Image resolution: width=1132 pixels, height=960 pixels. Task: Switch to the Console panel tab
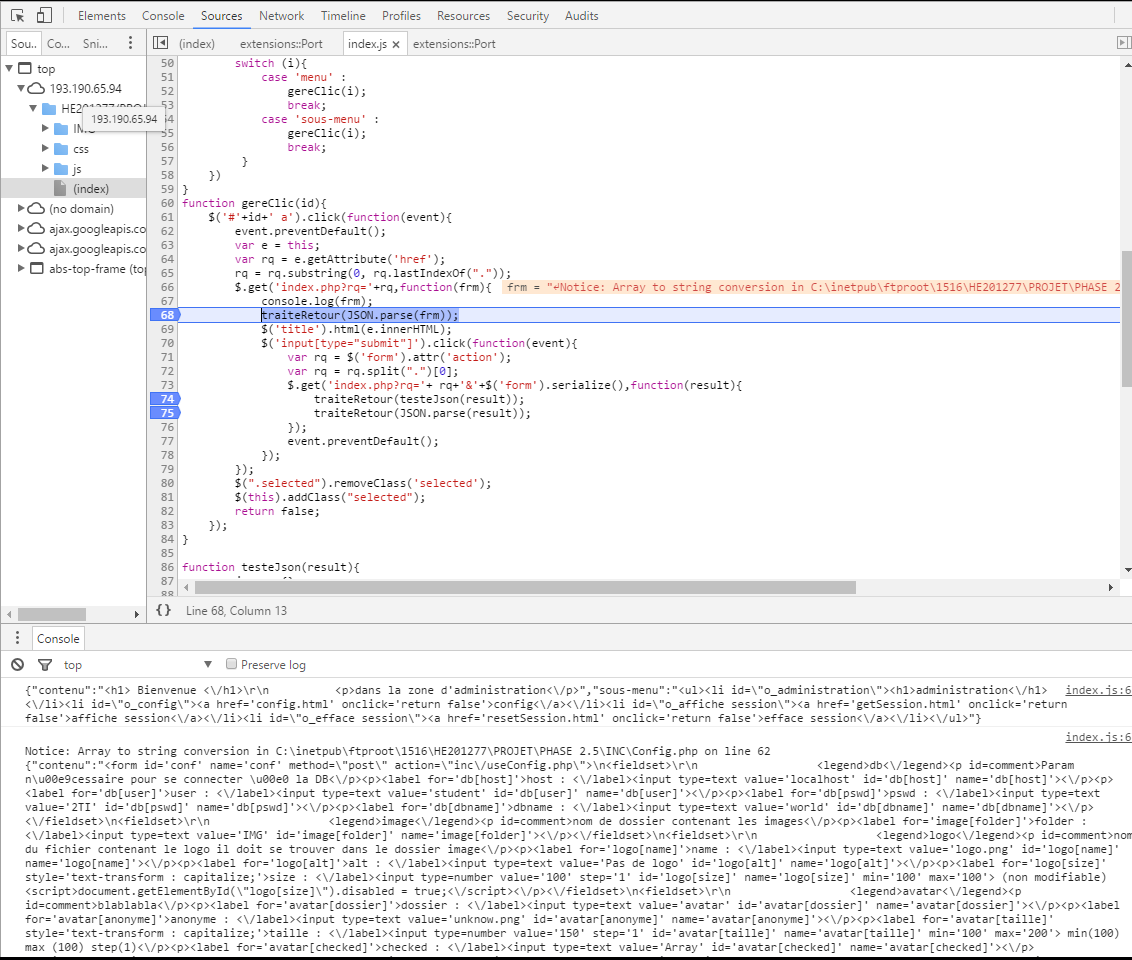pyautogui.click(x=163, y=15)
